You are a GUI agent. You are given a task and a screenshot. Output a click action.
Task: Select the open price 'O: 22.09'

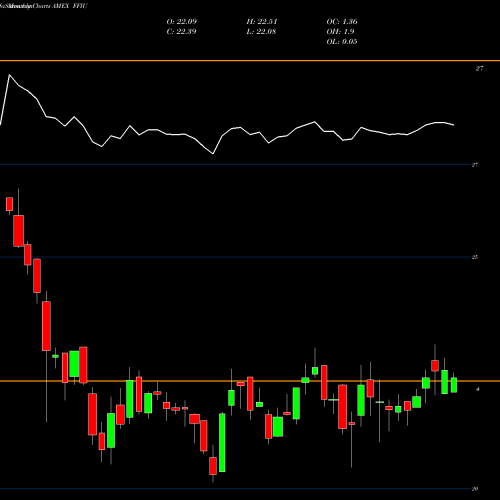pyautogui.click(x=182, y=22)
